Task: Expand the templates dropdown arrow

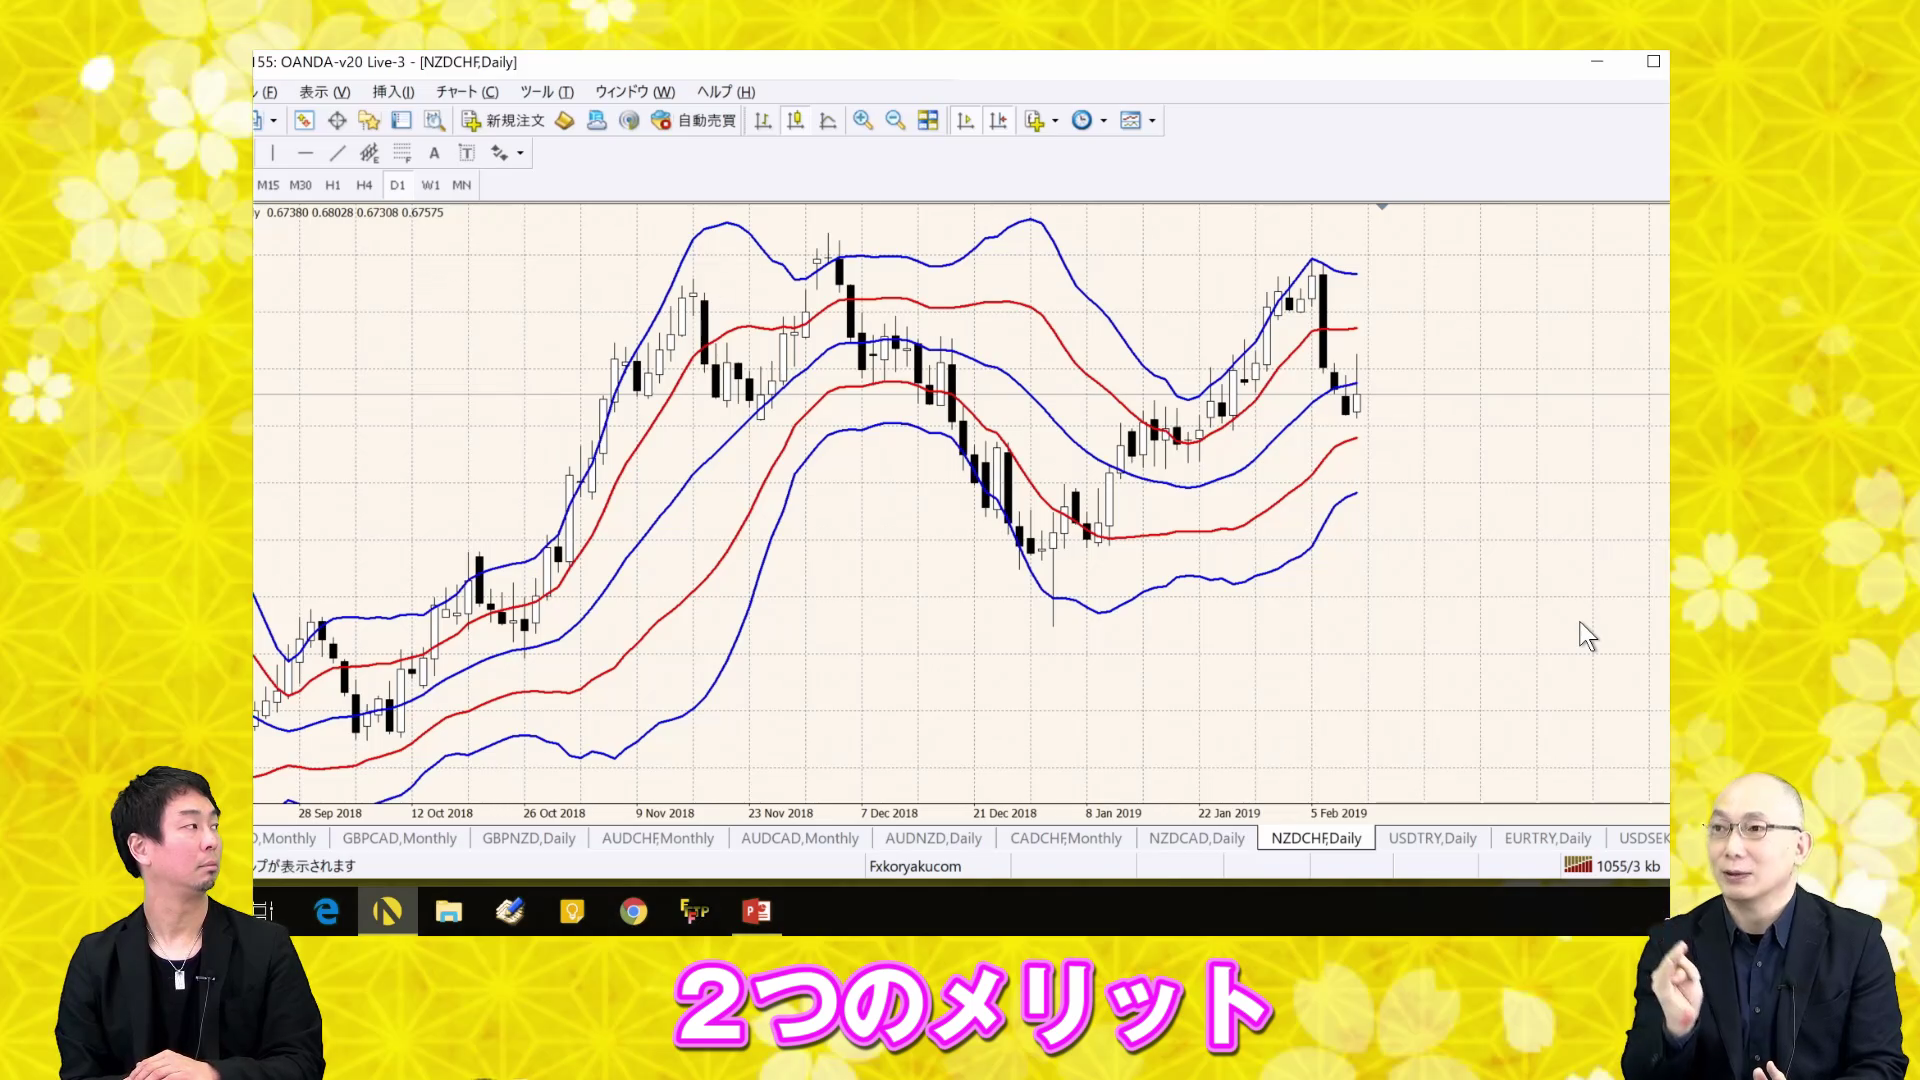Action: coord(1152,121)
